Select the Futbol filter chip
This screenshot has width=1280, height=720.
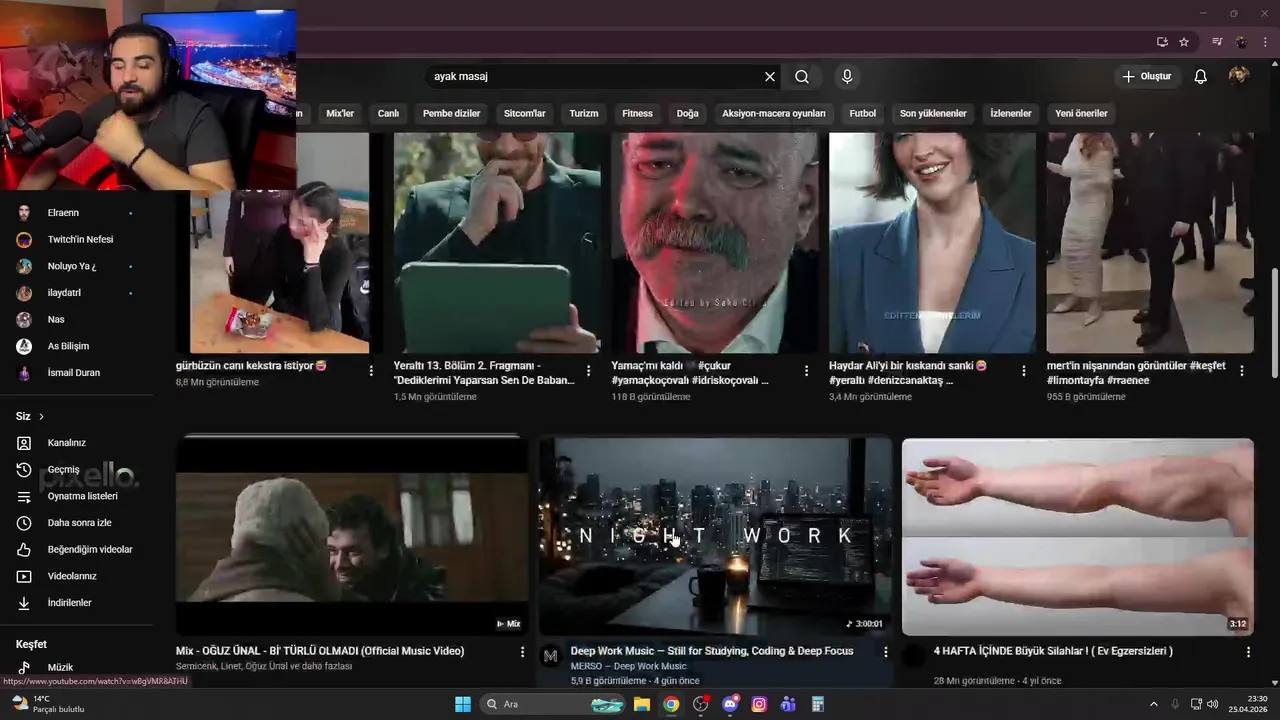tap(863, 113)
